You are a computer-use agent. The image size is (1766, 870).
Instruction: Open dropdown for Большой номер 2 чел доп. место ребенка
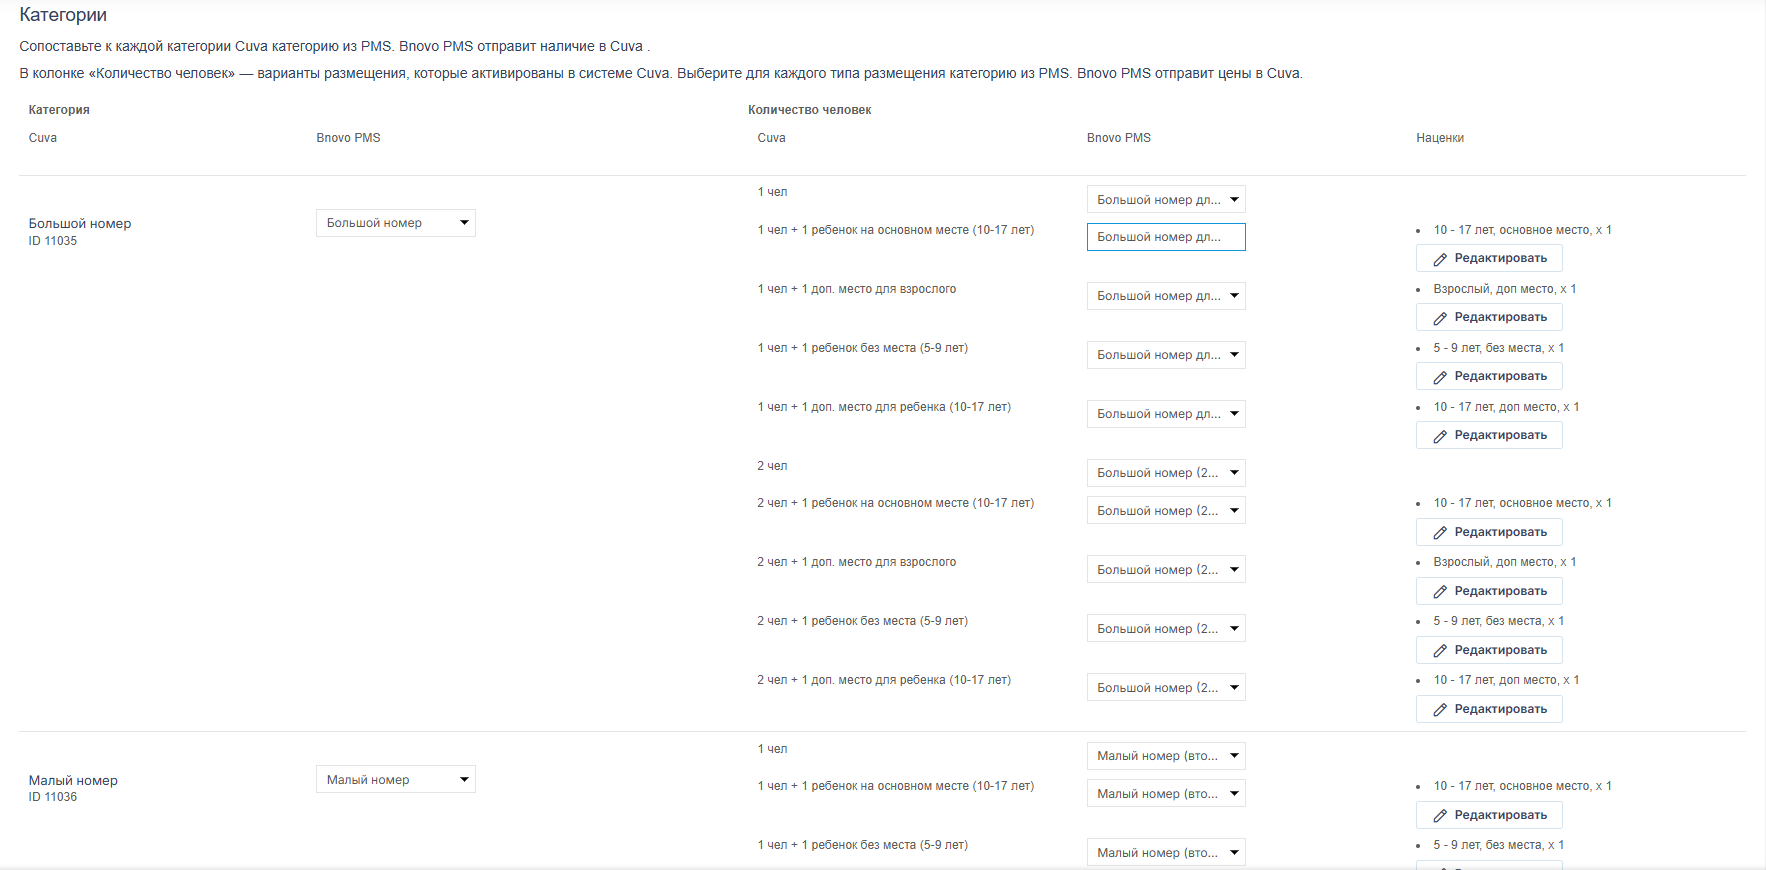pos(1166,688)
